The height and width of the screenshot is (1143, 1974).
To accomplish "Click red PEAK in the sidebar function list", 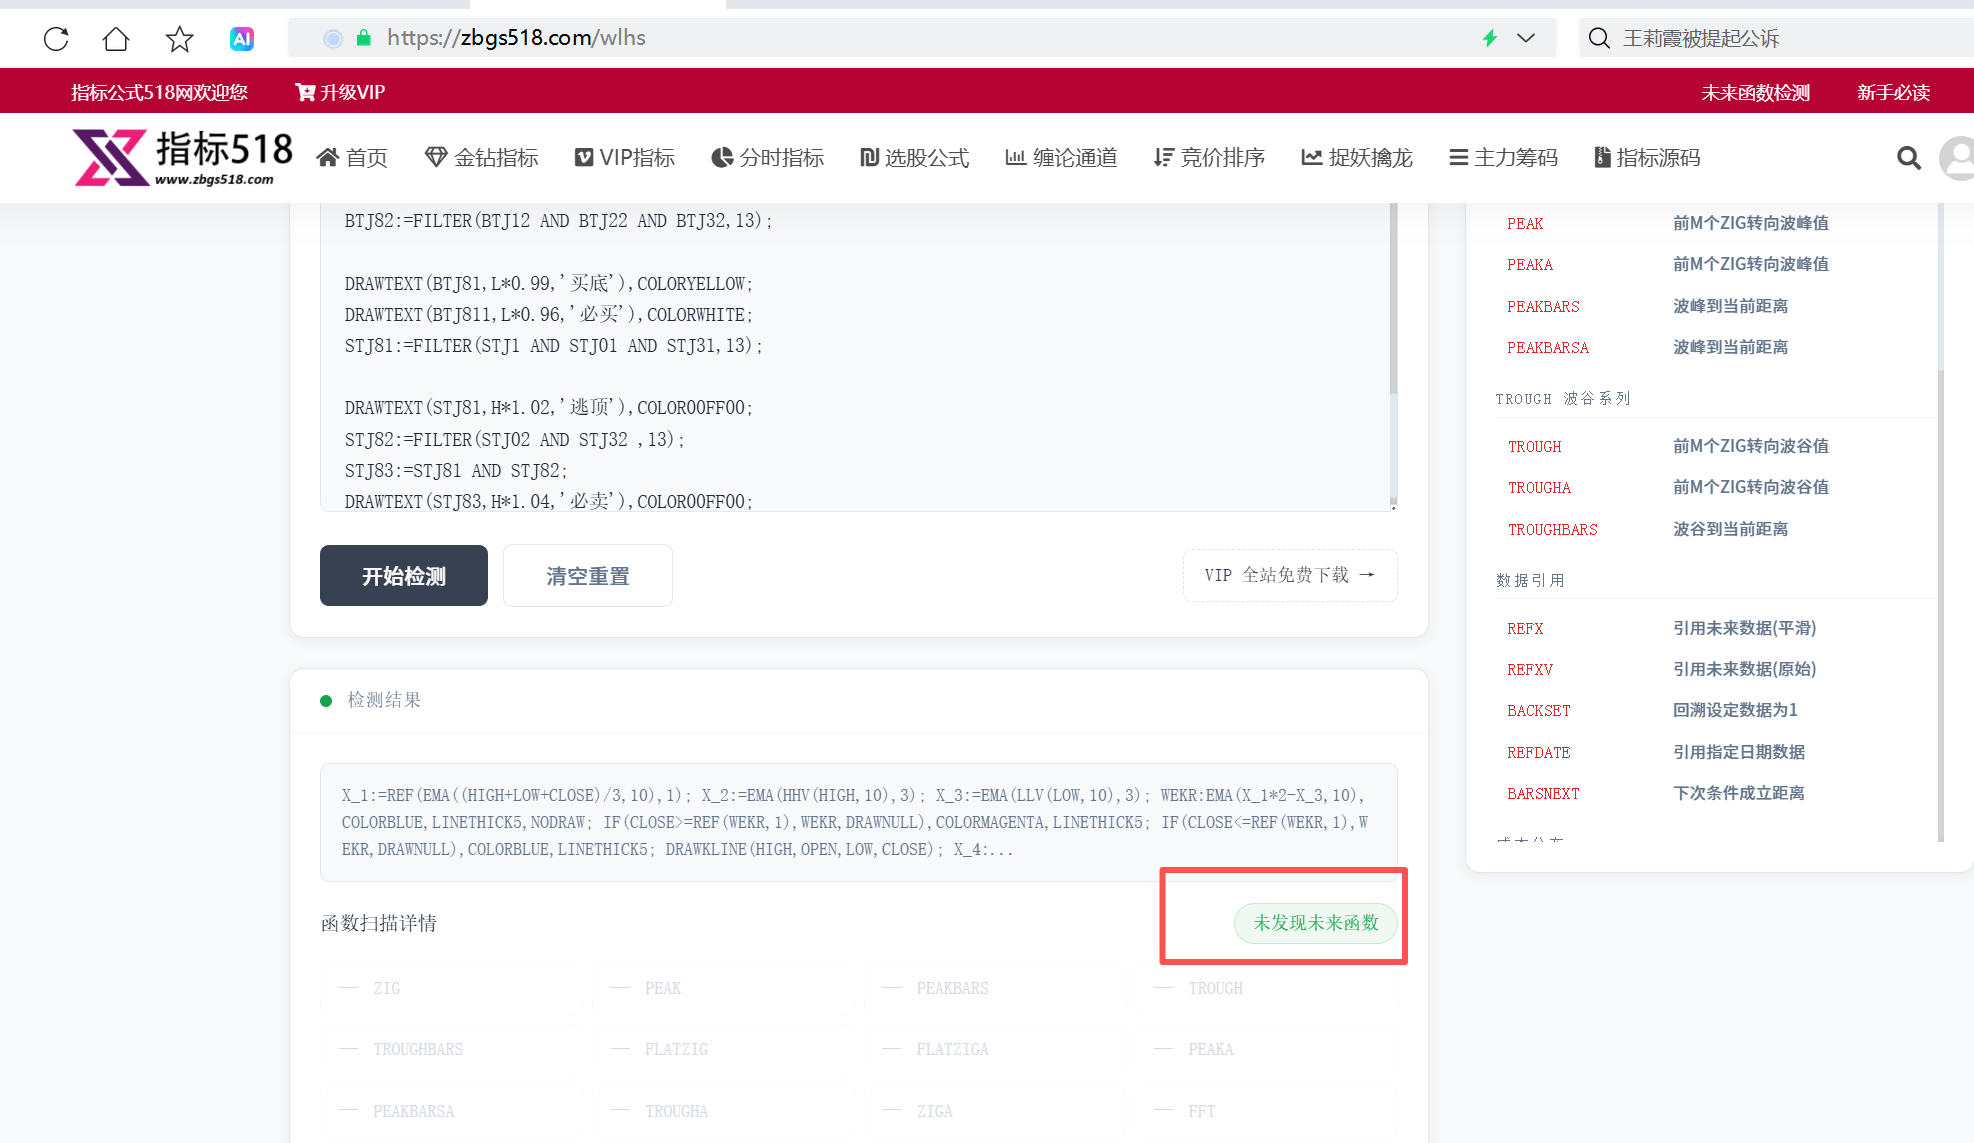I will coord(1525,224).
